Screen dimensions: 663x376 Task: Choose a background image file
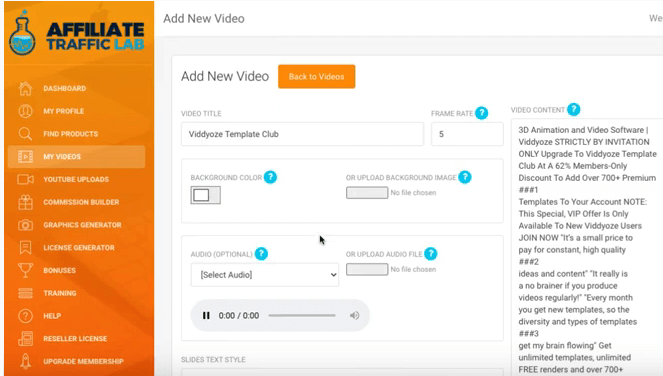pos(367,193)
